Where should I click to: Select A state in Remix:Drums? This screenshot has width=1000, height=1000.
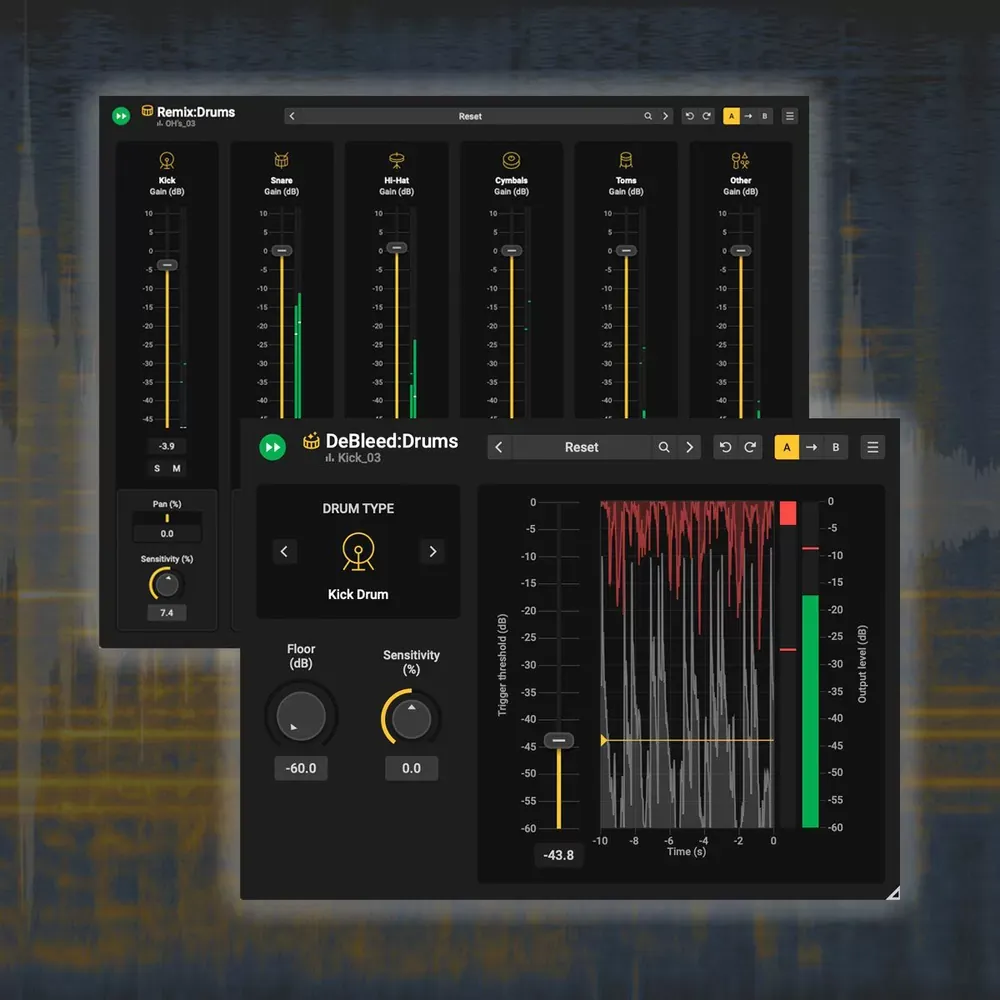[732, 116]
